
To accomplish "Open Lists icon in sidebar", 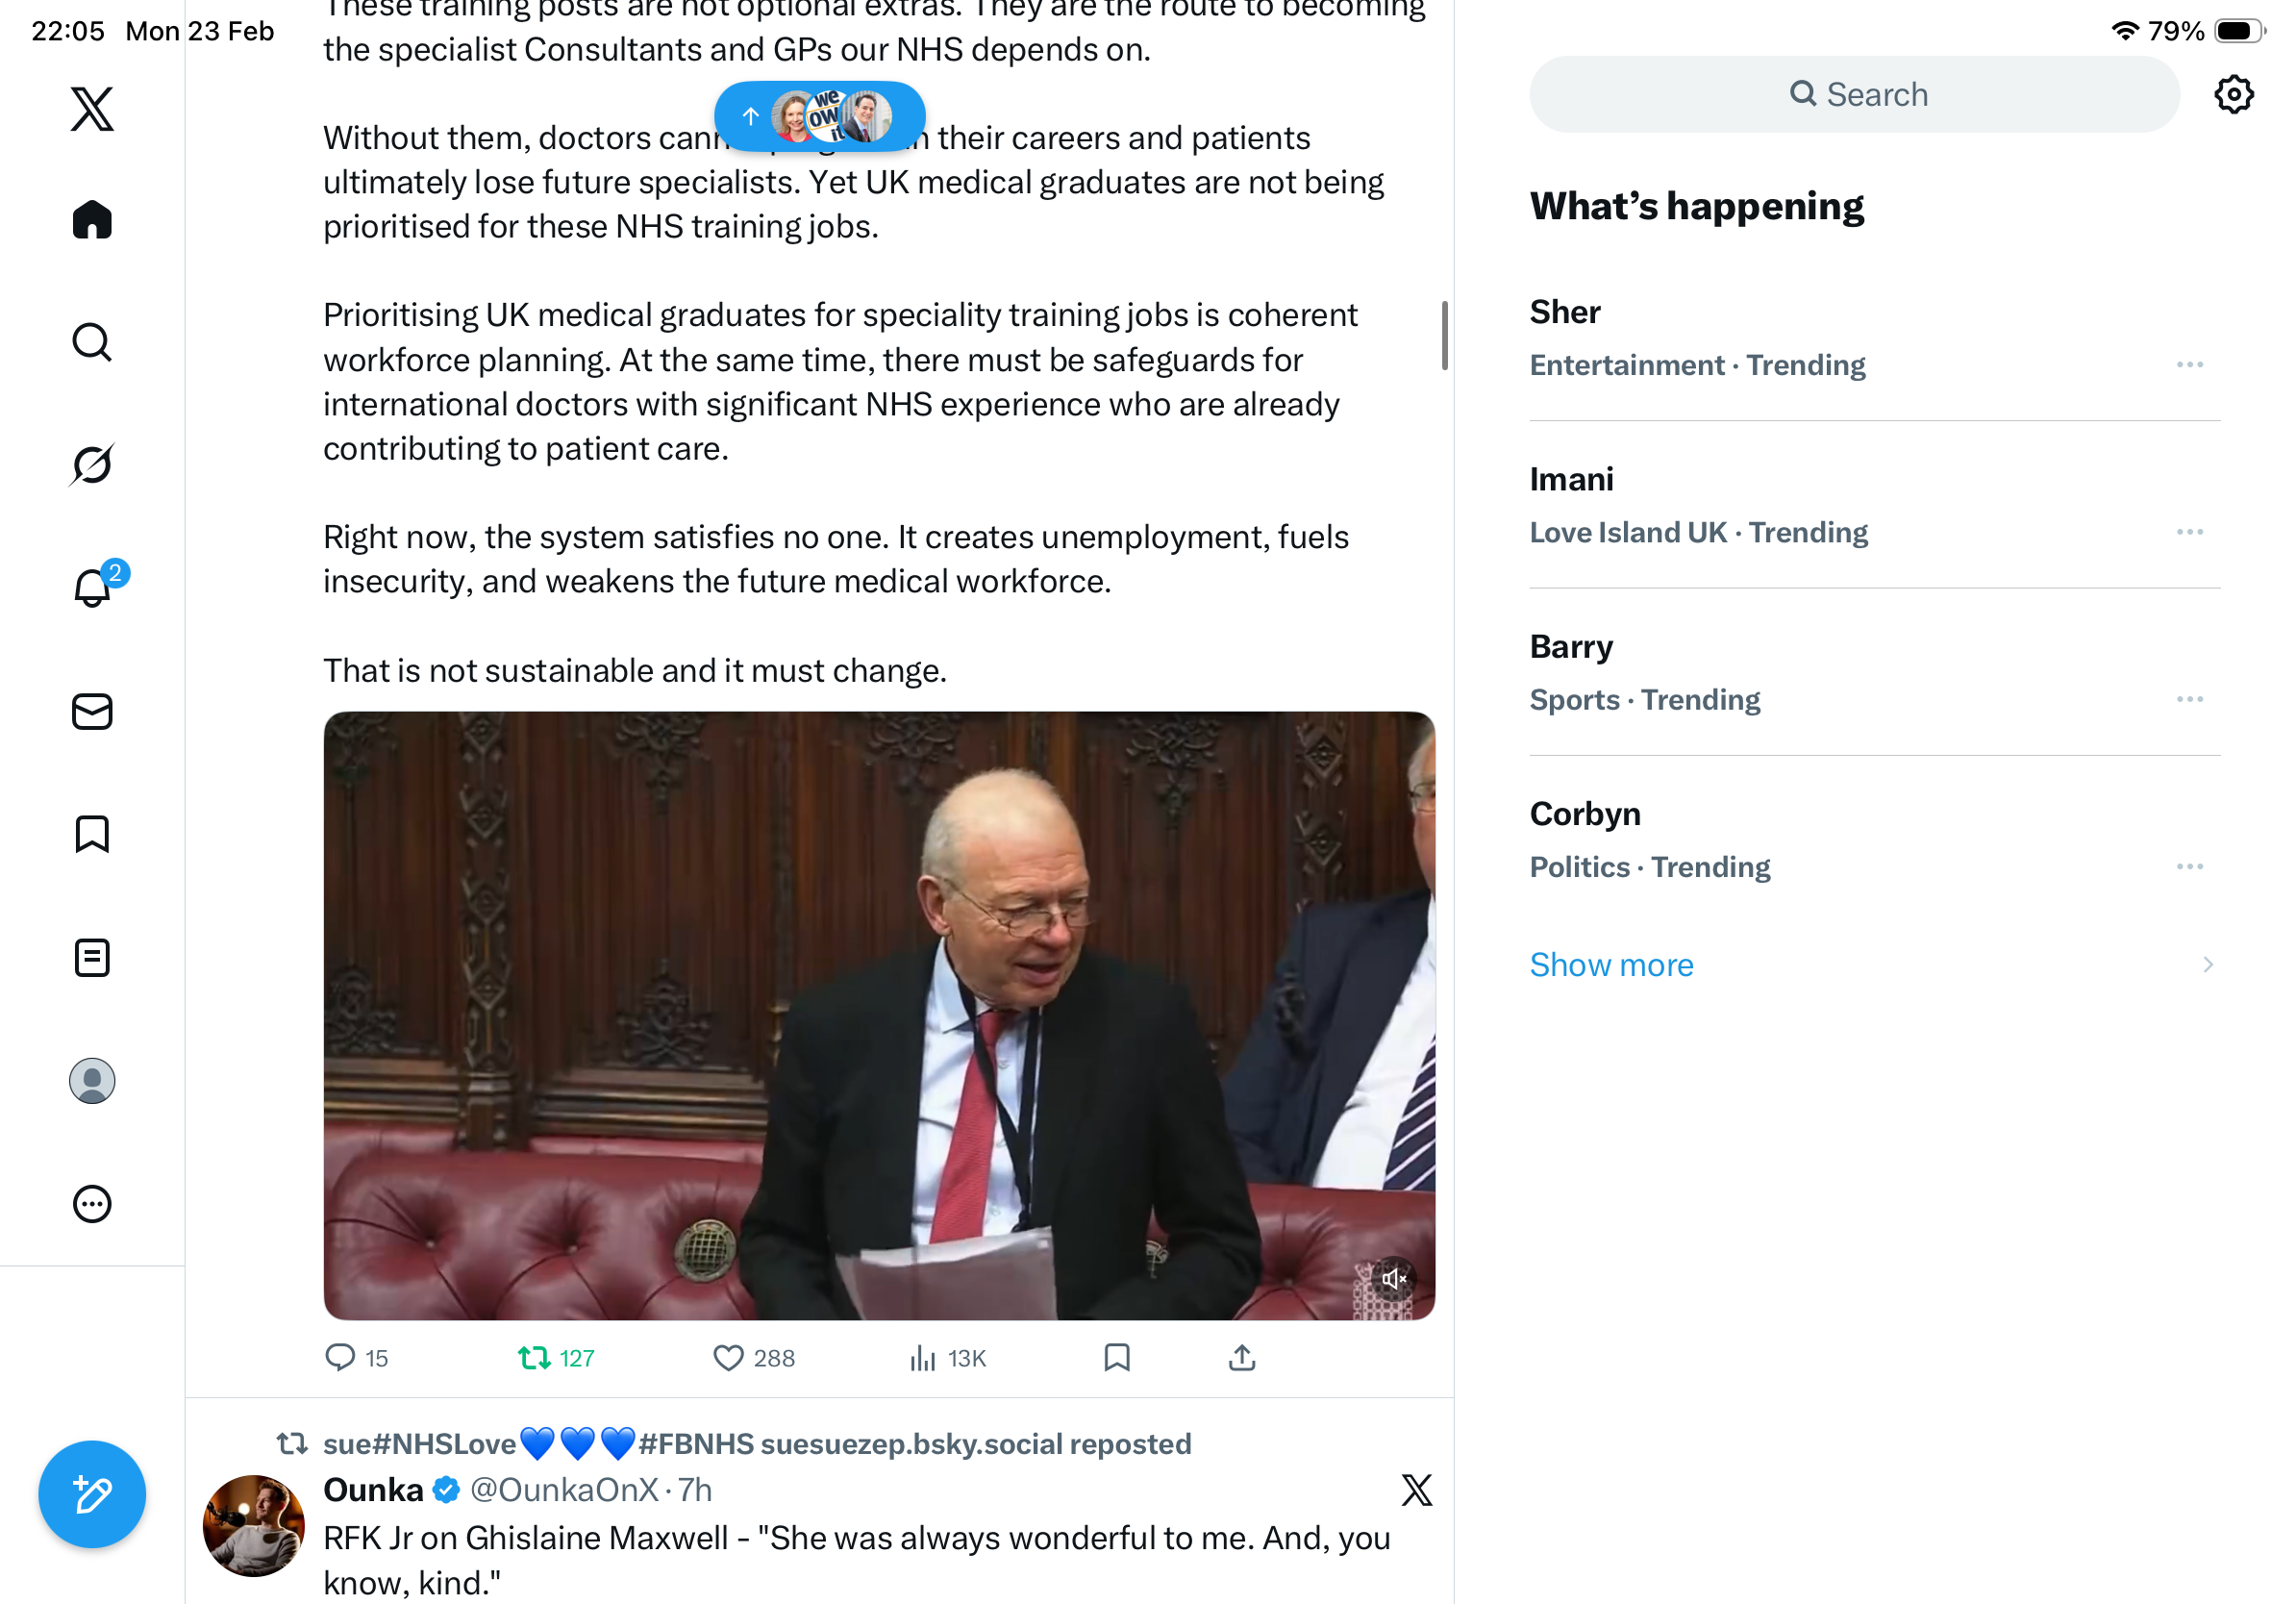I will pyautogui.click(x=92, y=958).
